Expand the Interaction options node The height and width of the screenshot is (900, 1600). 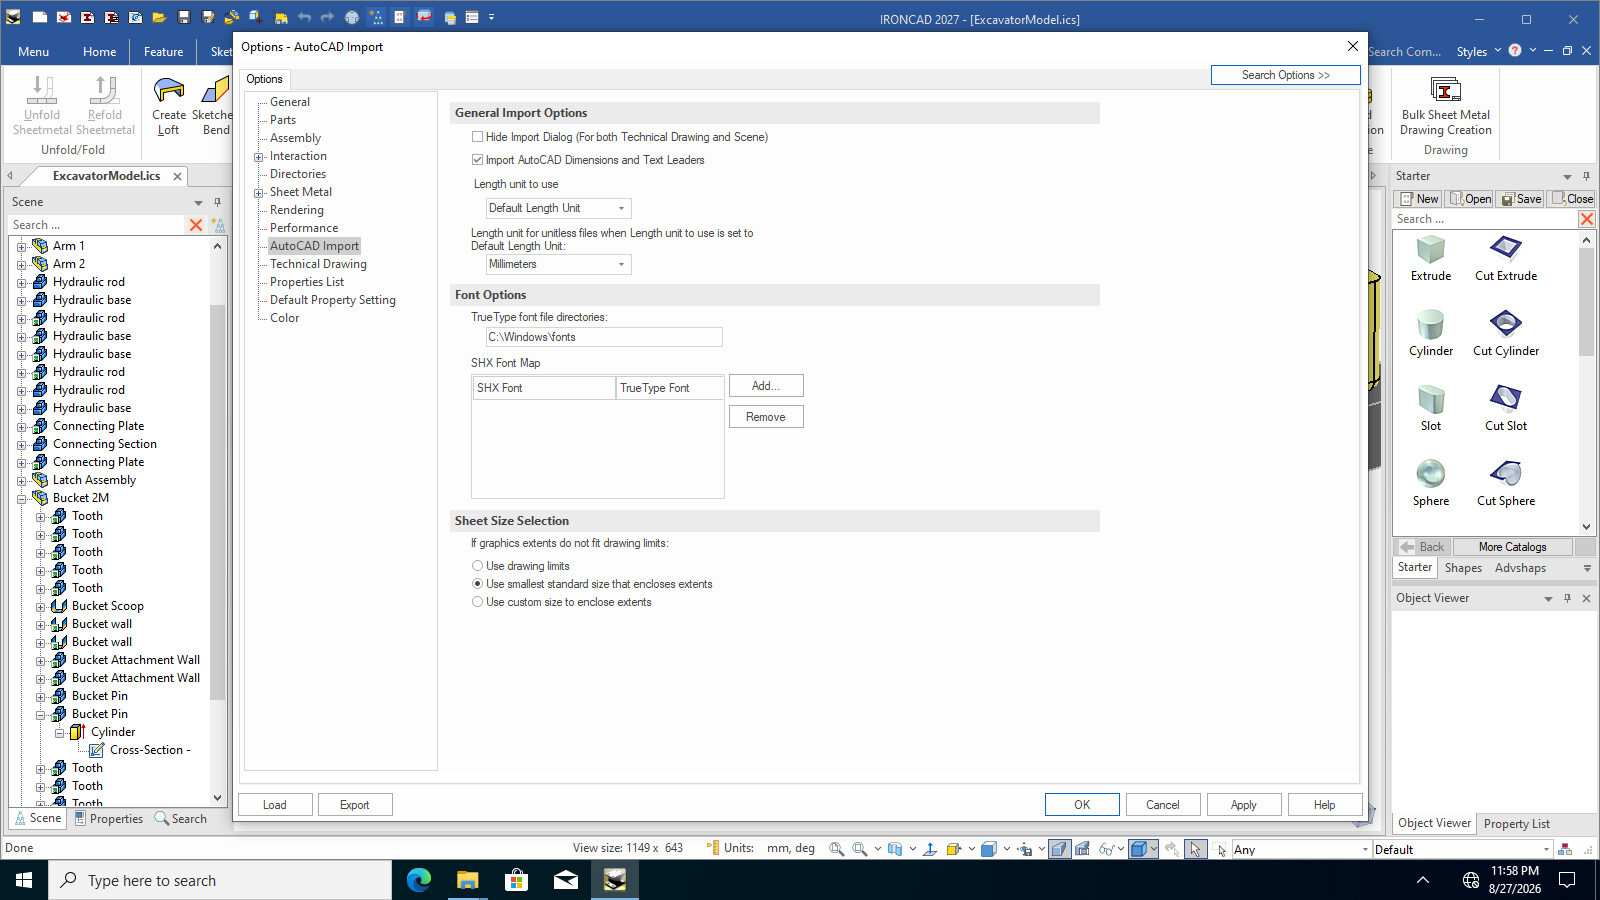click(x=259, y=157)
